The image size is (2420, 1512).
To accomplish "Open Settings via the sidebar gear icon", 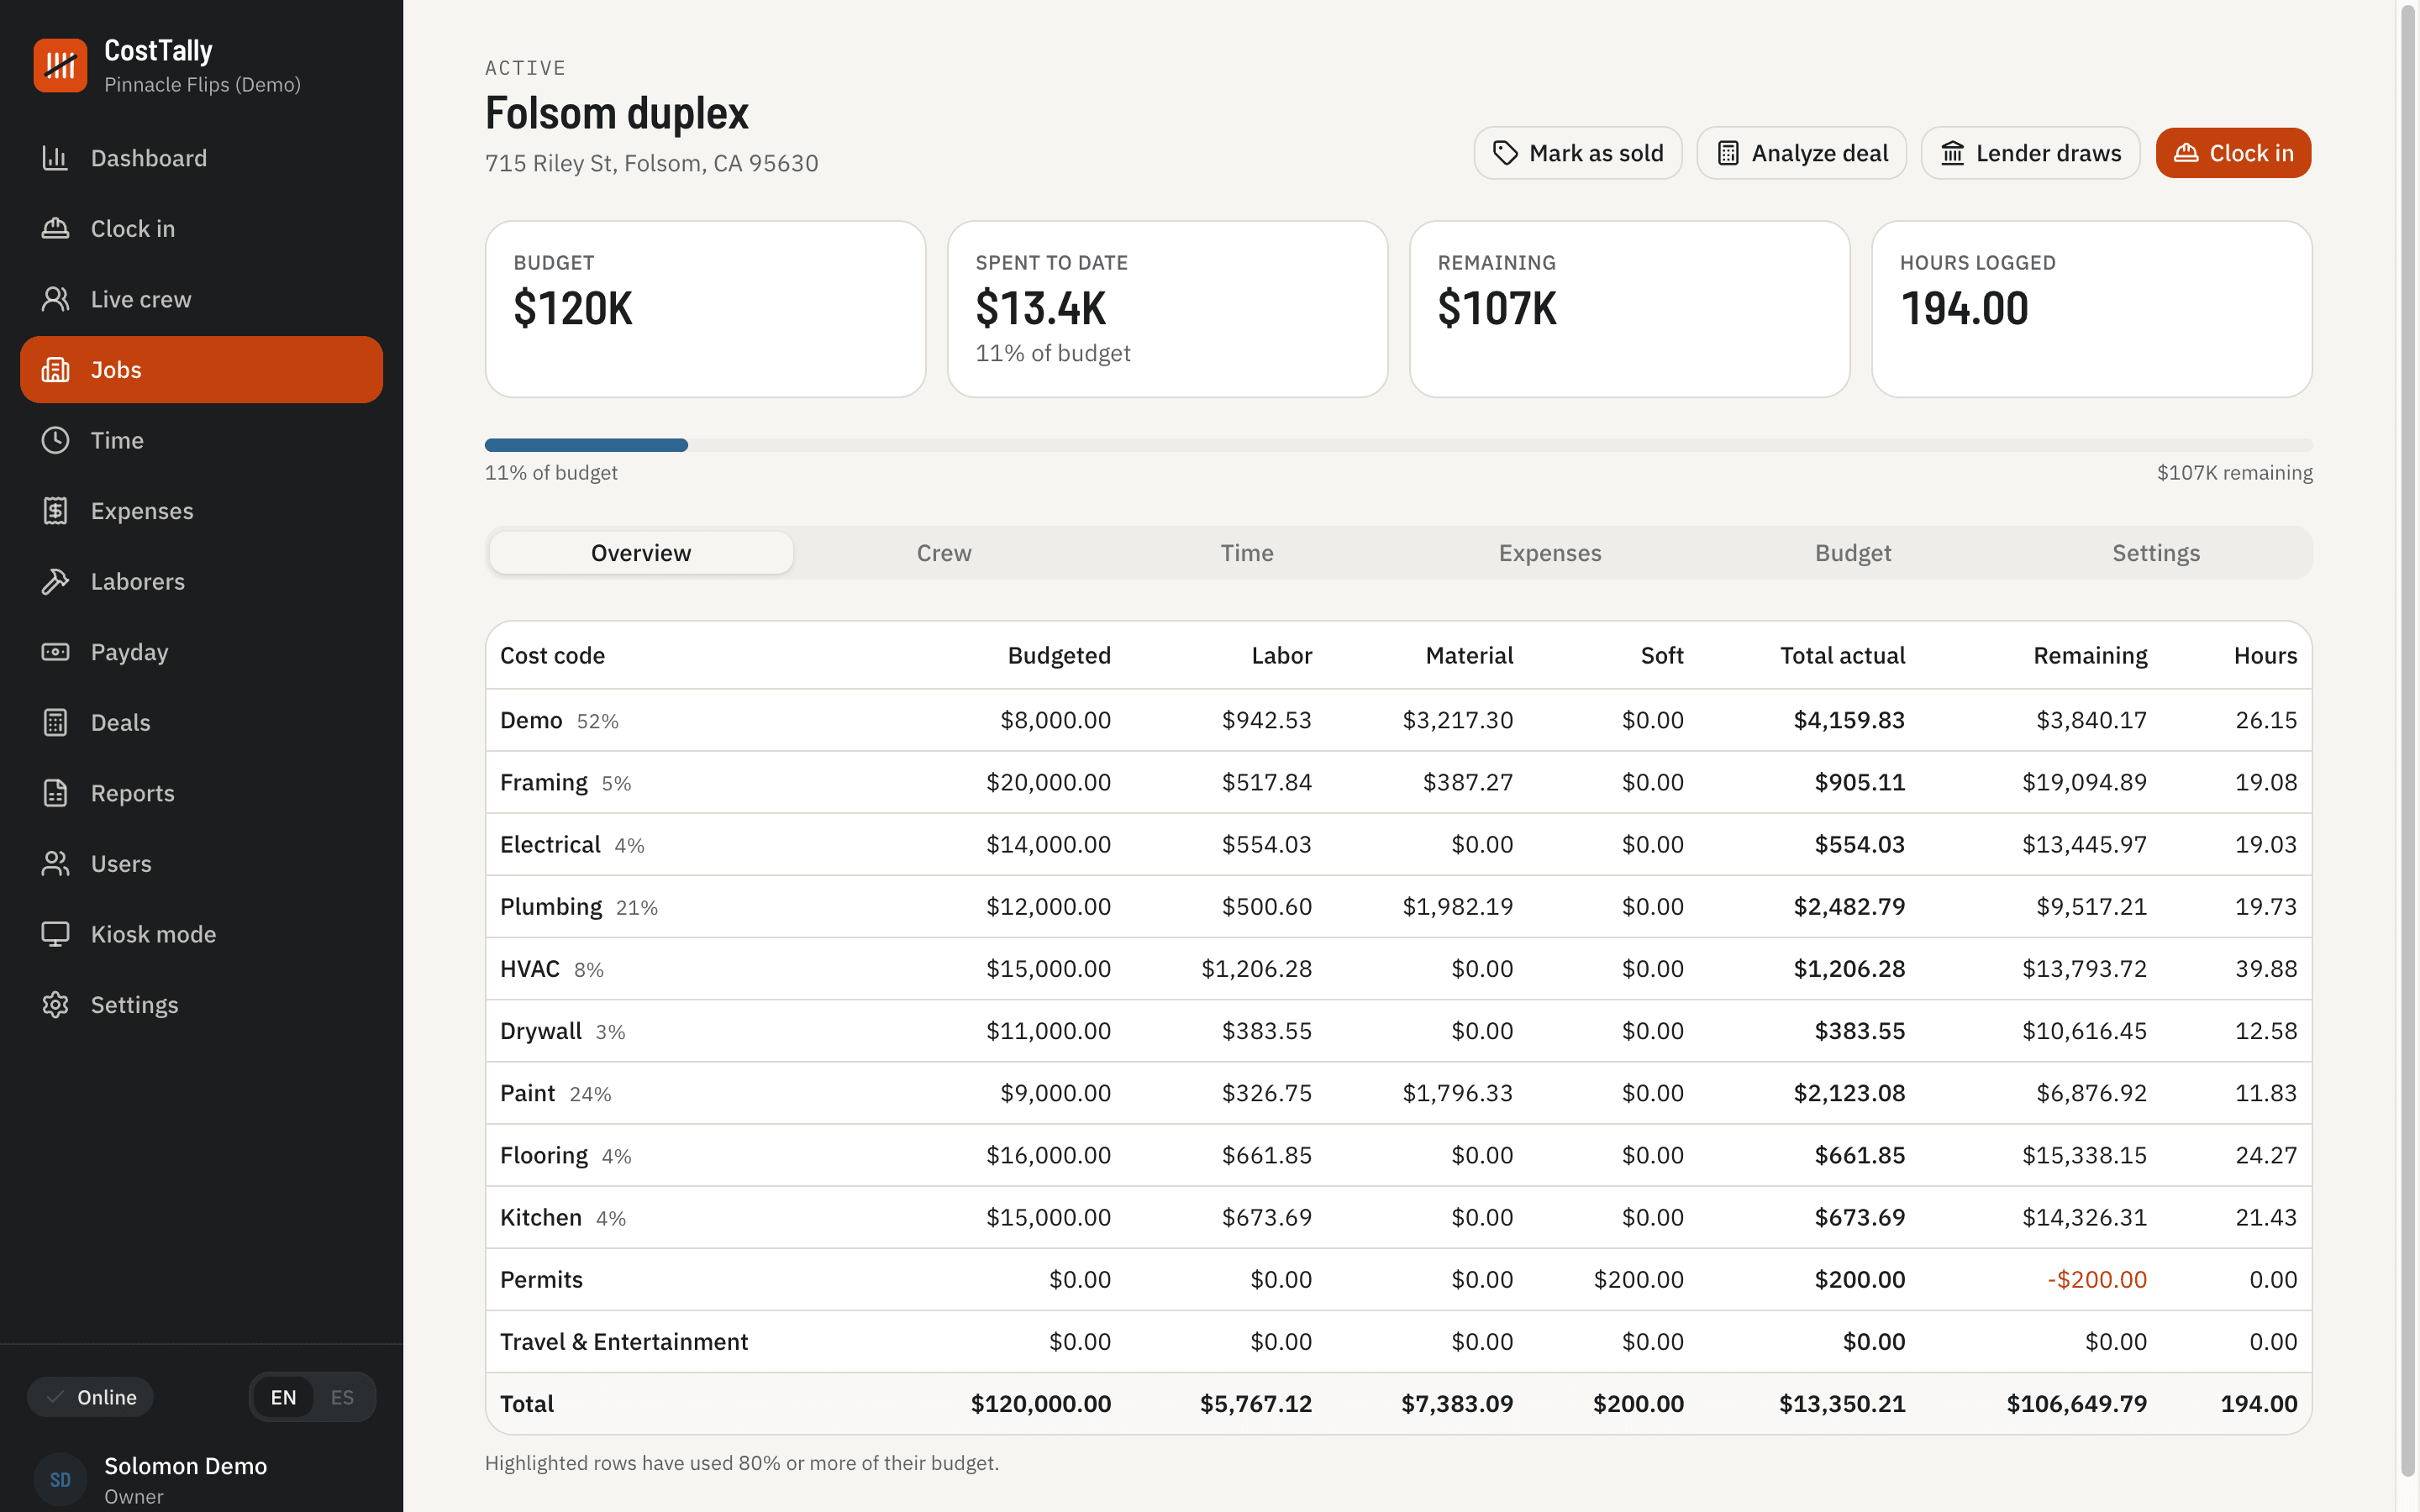I will (55, 1004).
